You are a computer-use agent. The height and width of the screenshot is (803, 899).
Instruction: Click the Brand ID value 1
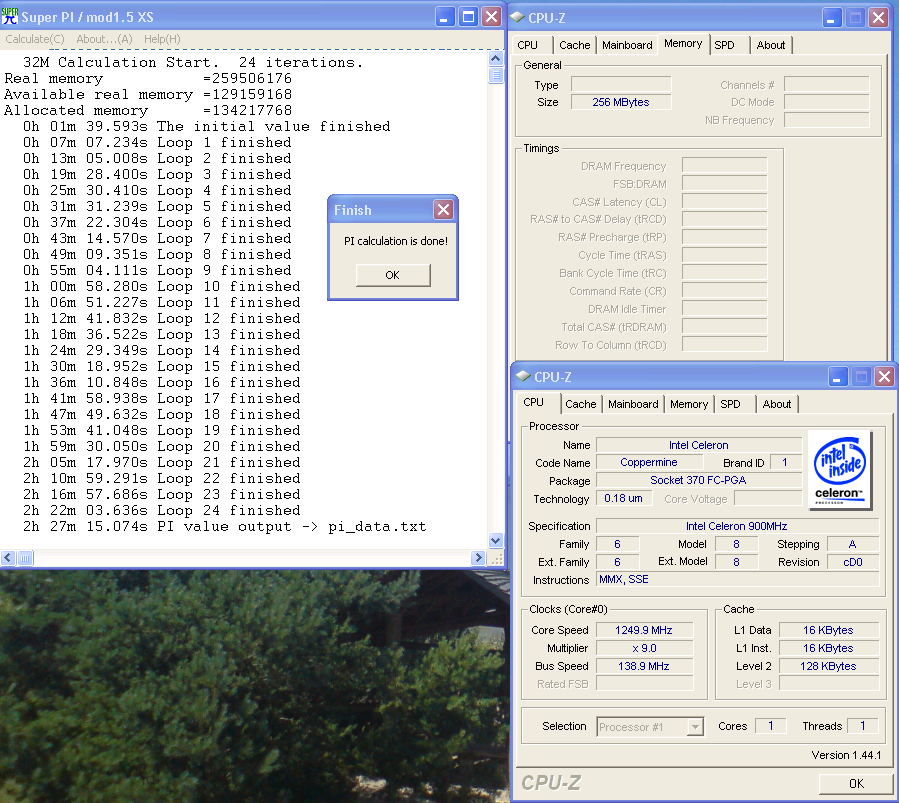[x=785, y=462]
